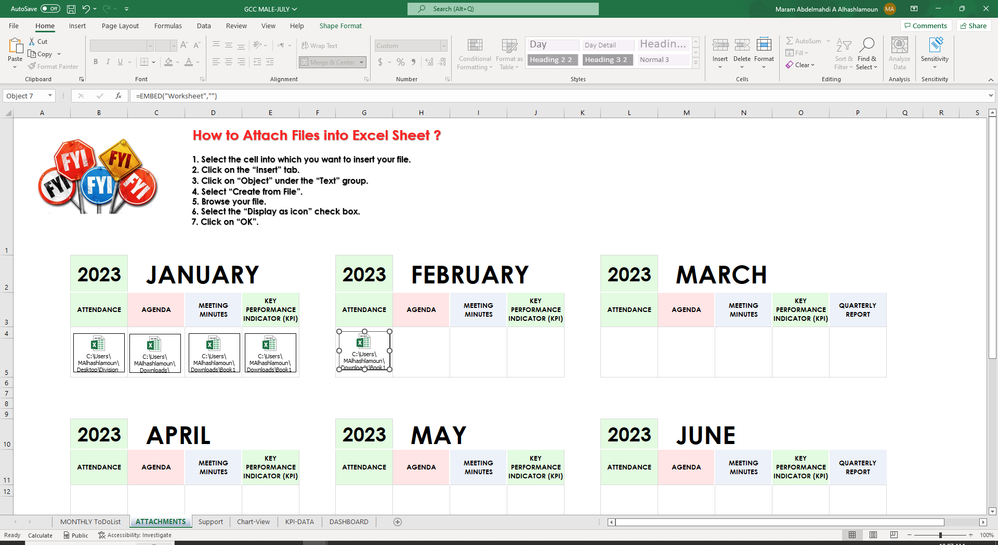The height and width of the screenshot is (545, 998).
Task: Open the font name combo box
Action: pyautogui.click(x=122, y=45)
